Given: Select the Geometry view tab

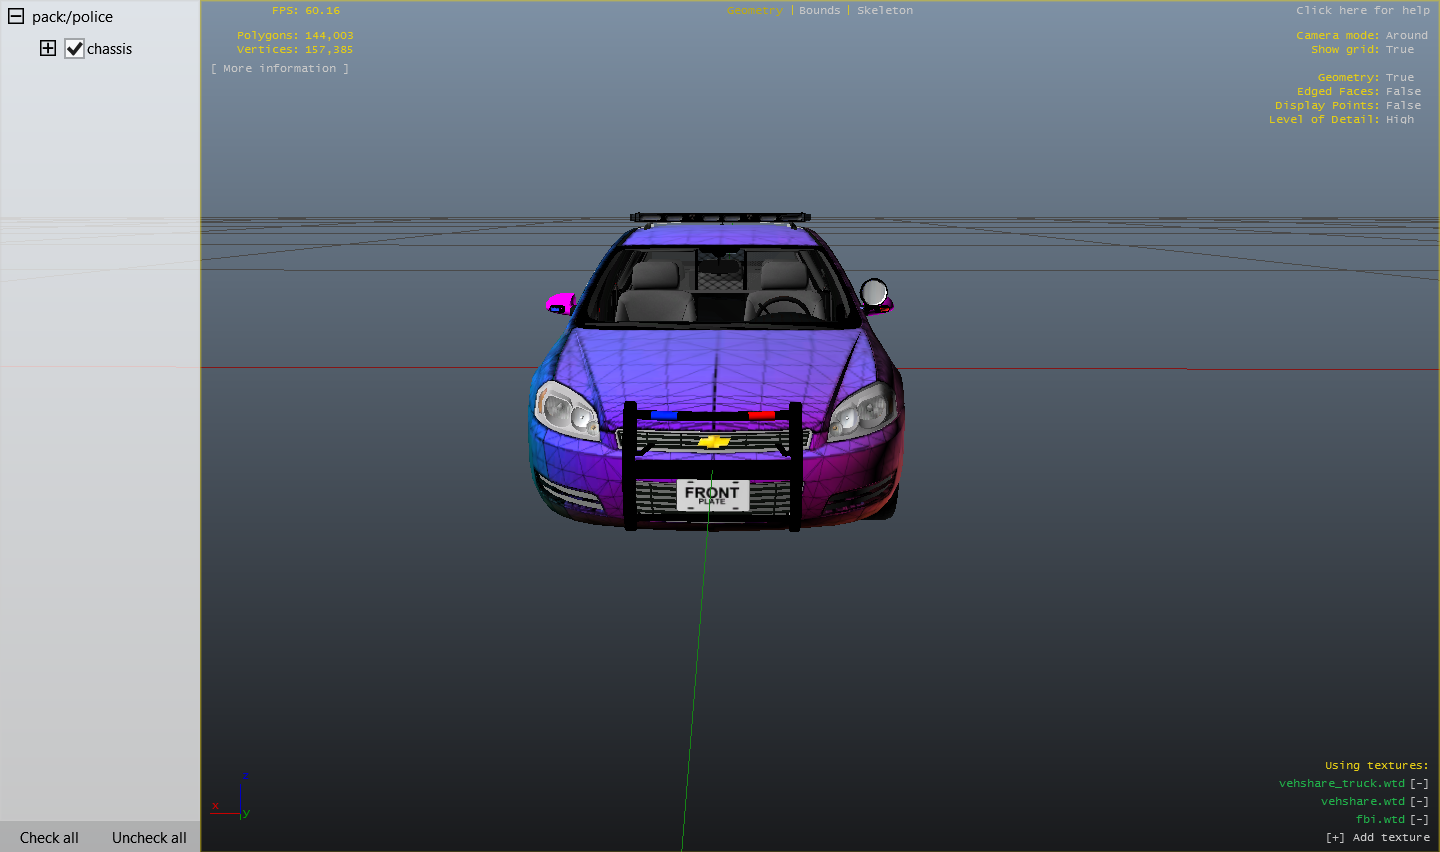Looking at the screenshot, I should (754, 11).
